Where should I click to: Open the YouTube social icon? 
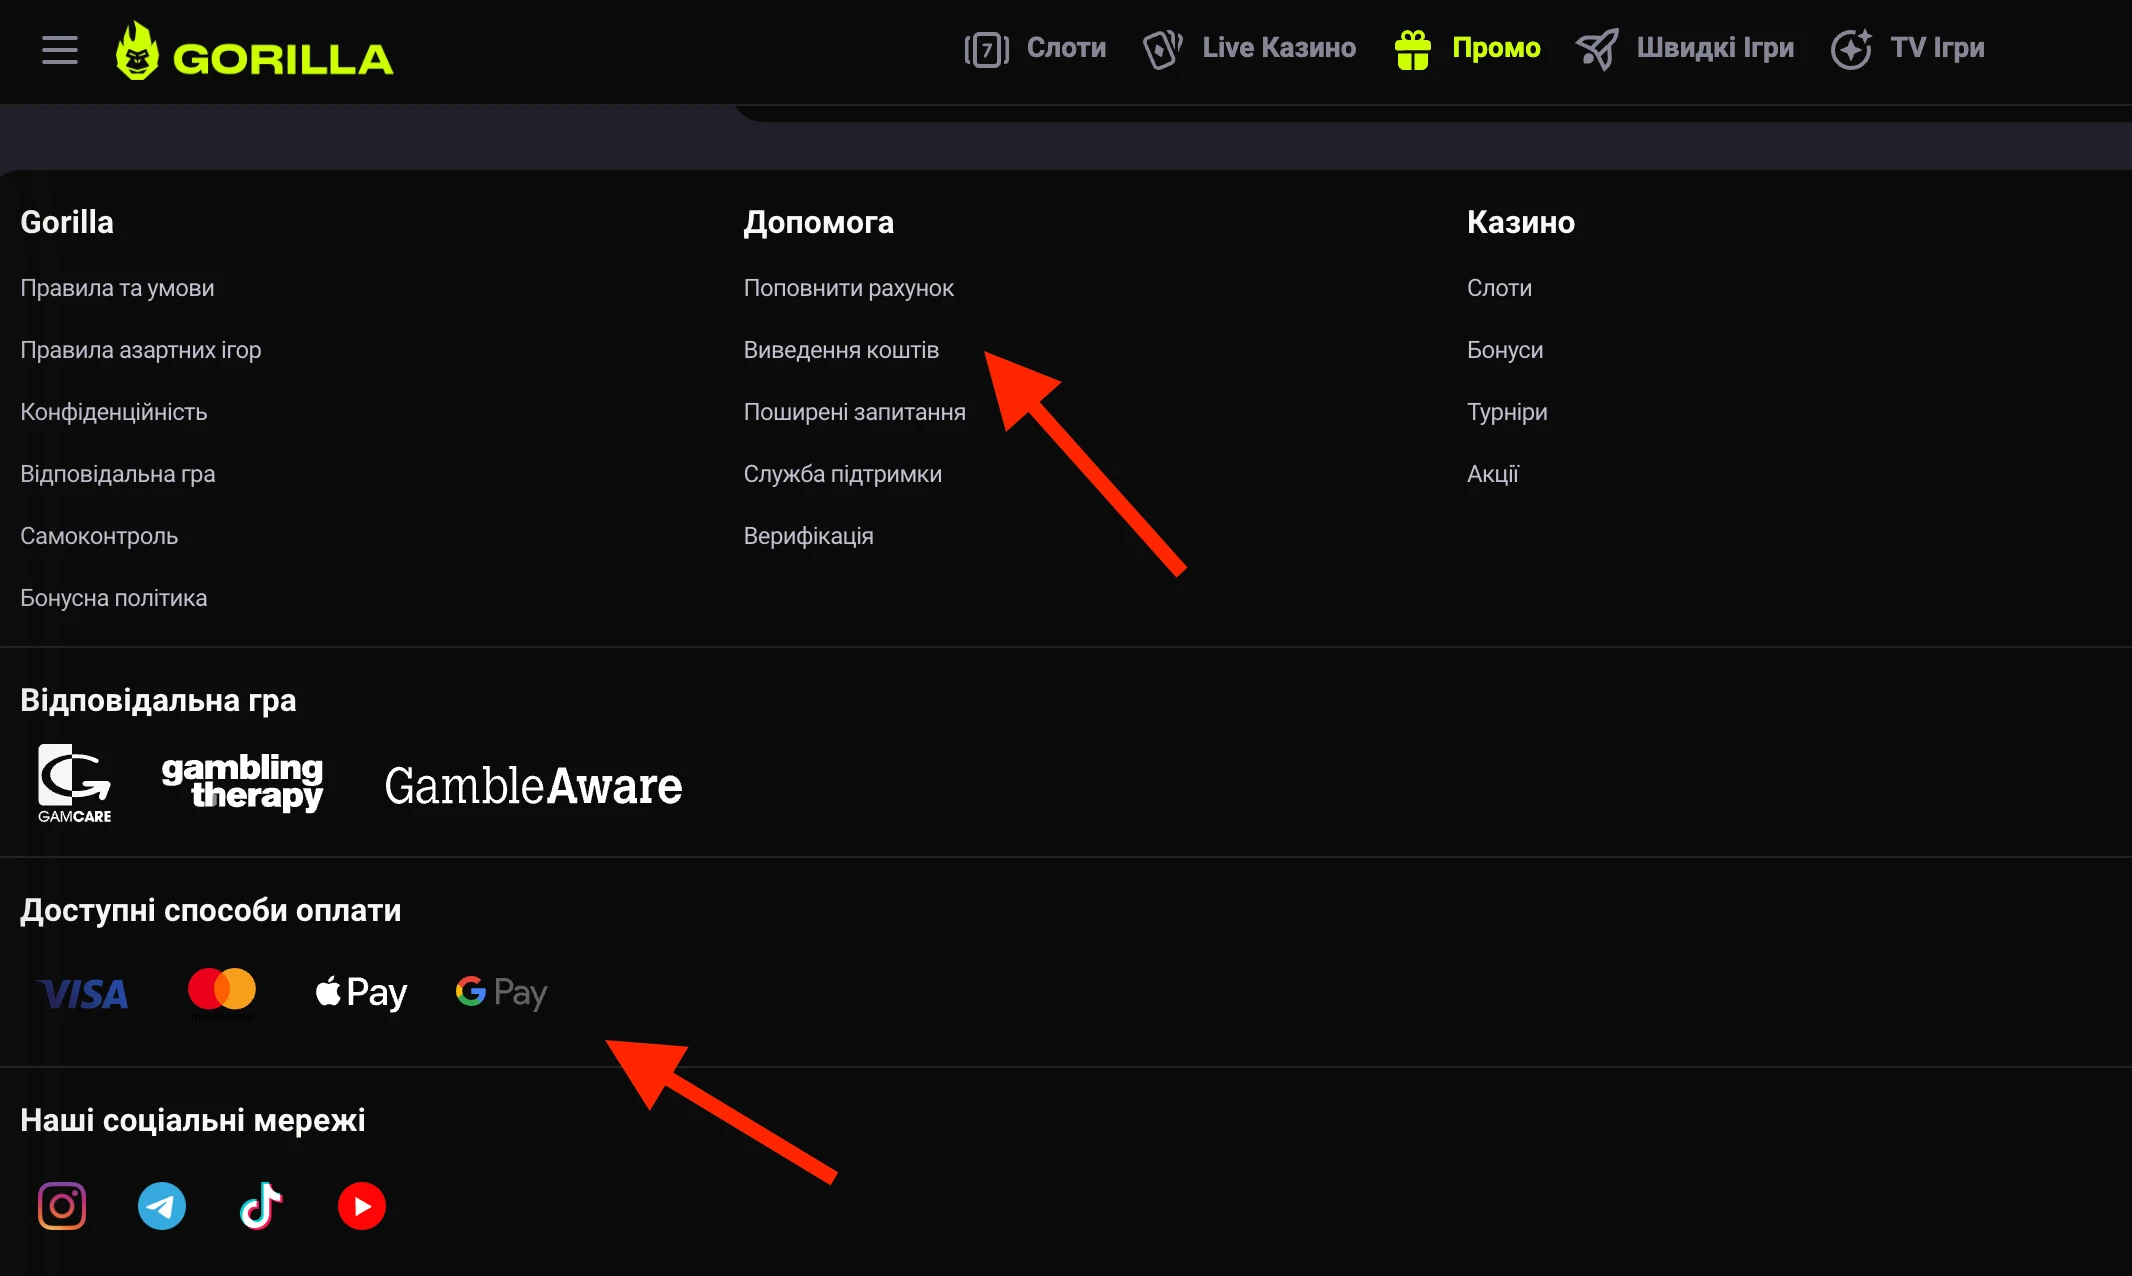[362, 1206]
